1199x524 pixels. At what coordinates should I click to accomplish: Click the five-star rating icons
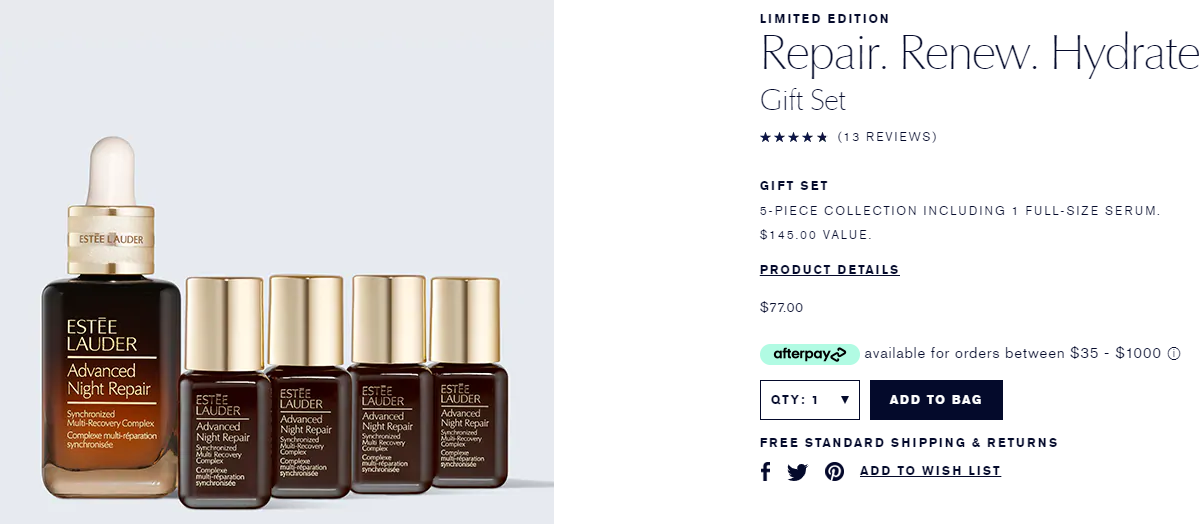coord(794,138)
